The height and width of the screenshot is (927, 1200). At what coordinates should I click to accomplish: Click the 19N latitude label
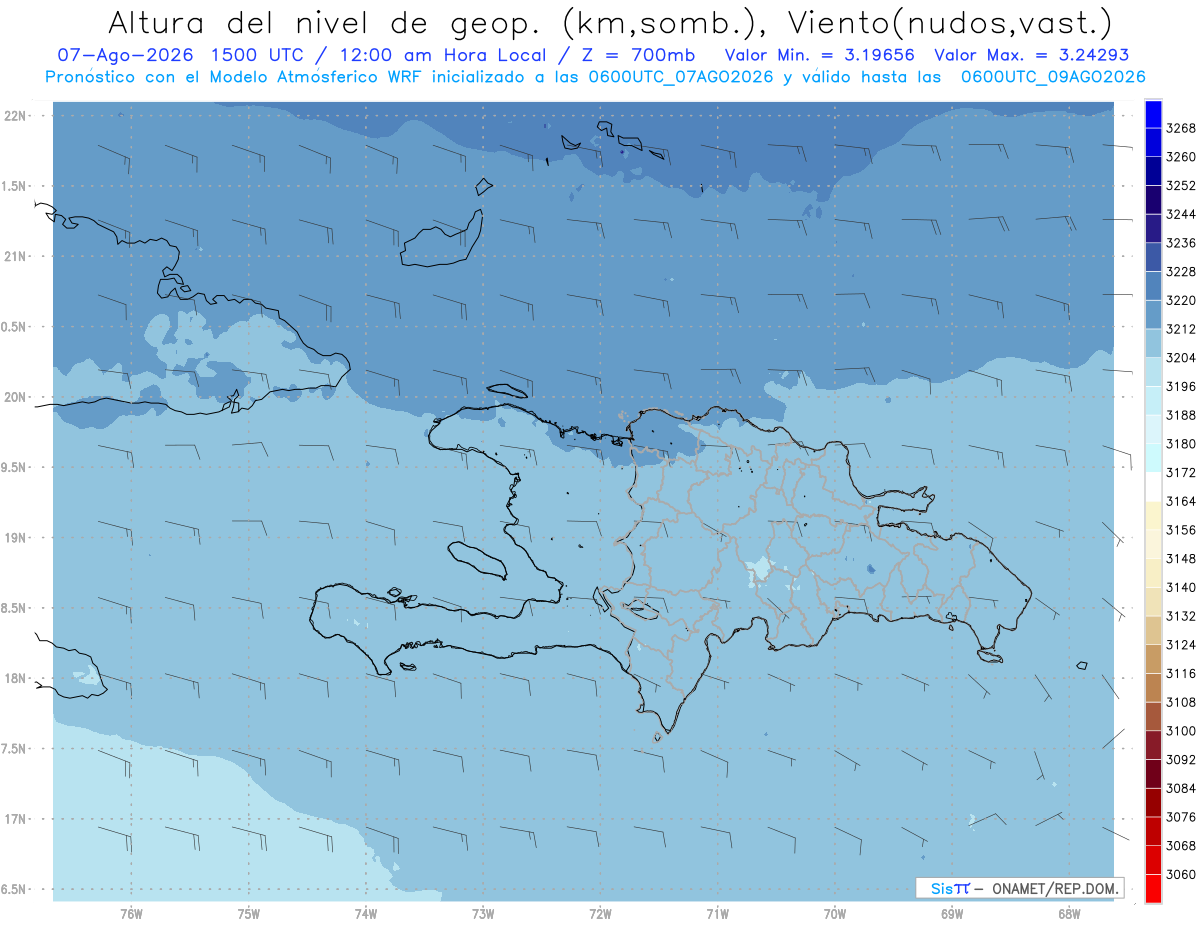[17, 538]
